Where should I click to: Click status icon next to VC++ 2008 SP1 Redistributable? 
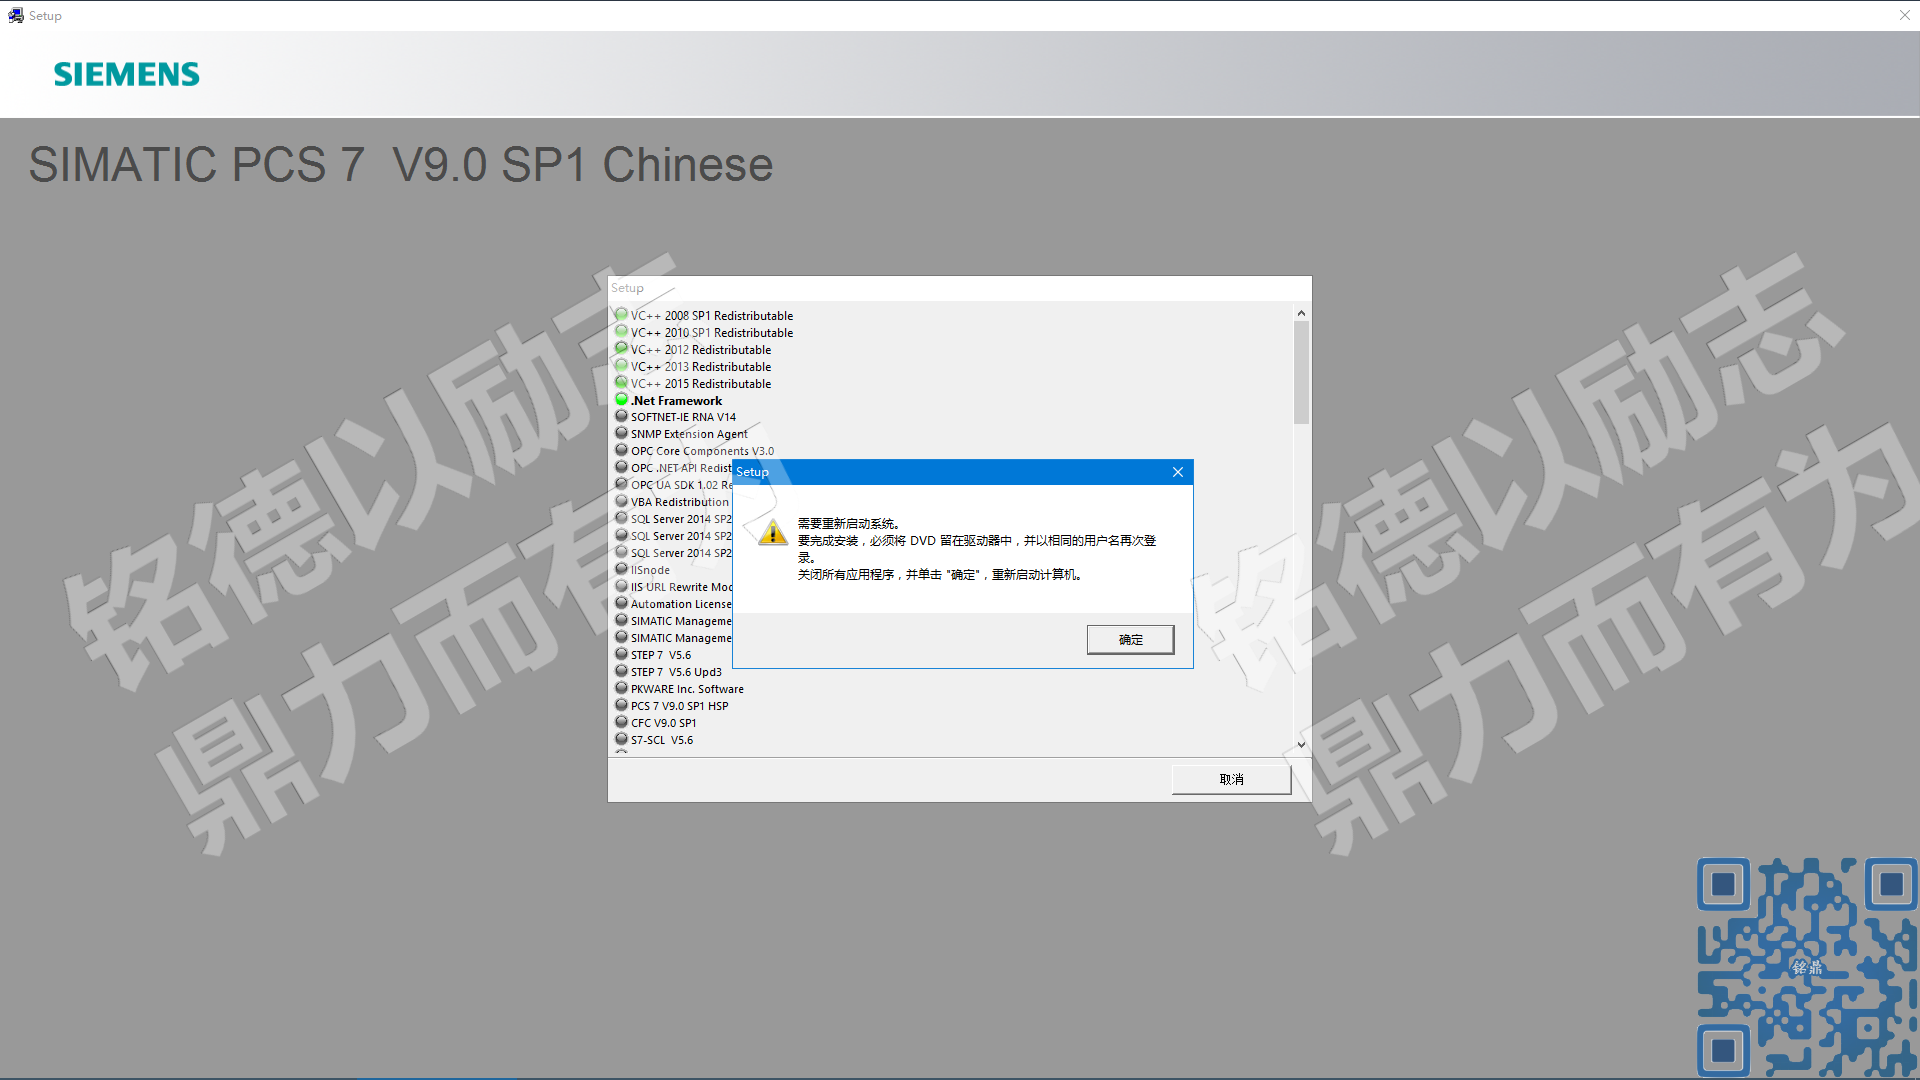(x=621, y=315)
